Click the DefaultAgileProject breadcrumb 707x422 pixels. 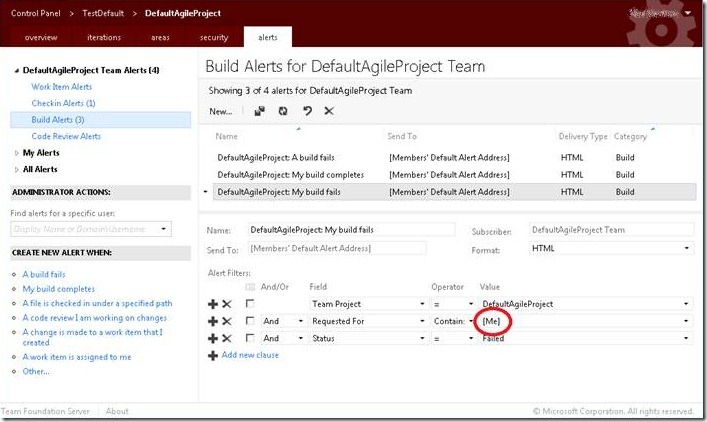183,13
